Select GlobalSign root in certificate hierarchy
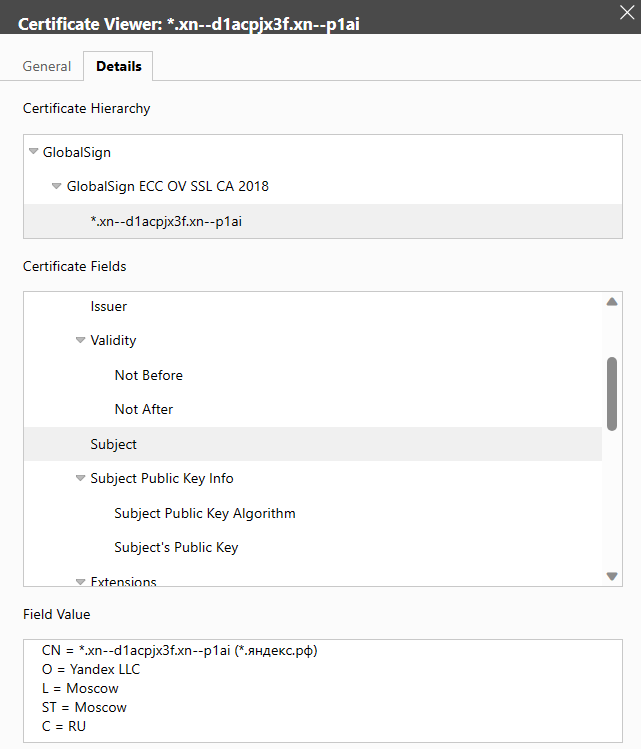Image resolution: width=641 pixels, height=749 pixels. 77,153
